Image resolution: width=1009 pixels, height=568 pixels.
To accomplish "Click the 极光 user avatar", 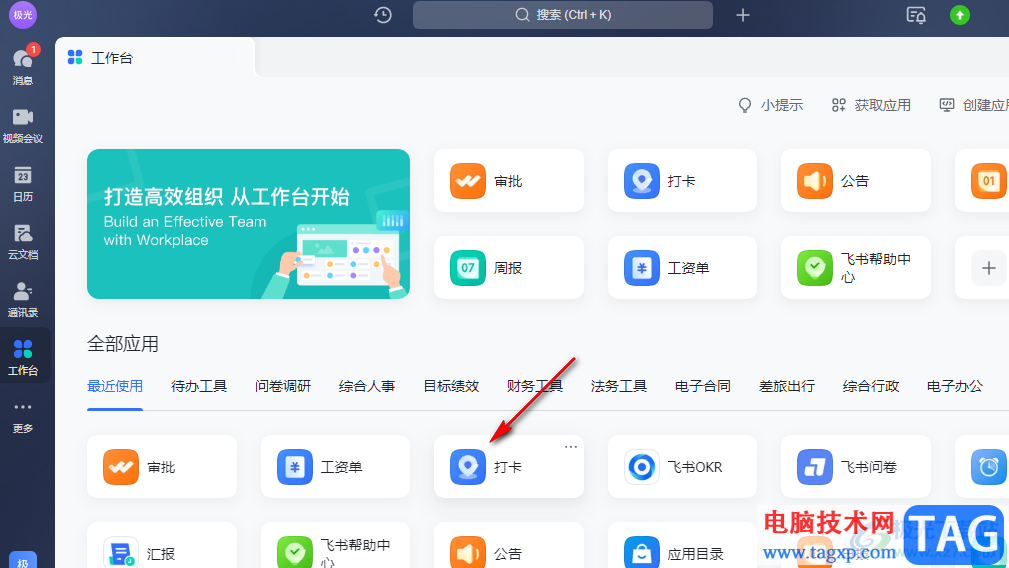I will click(23, 14).
